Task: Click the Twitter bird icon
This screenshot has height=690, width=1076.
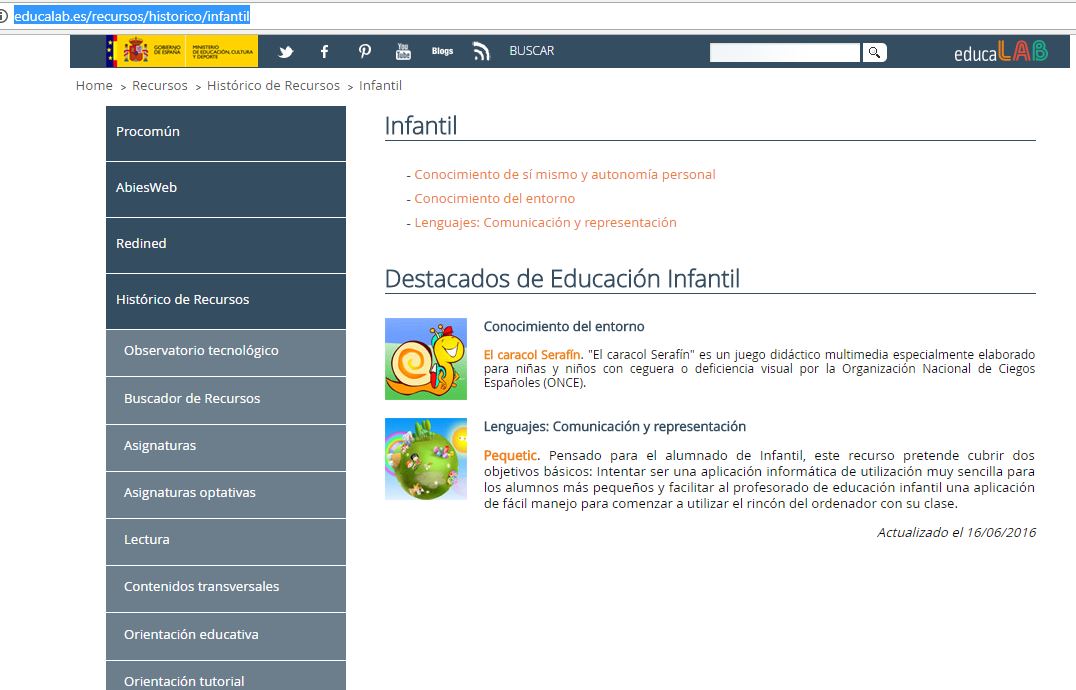Action: [x=286, y=52]
